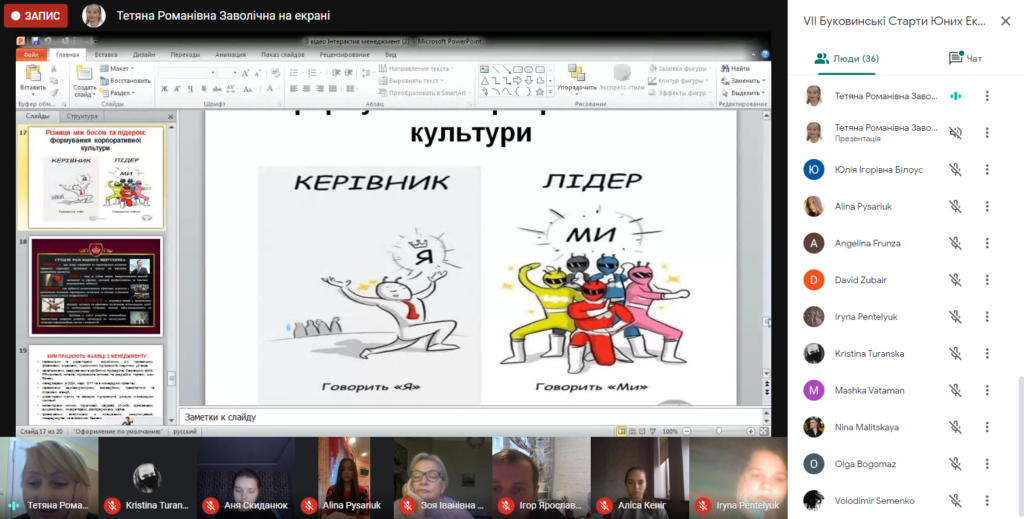Click the Paste (Вставить) clipboard icon
Screen dimensions: 1024x519
click(32, 74)
